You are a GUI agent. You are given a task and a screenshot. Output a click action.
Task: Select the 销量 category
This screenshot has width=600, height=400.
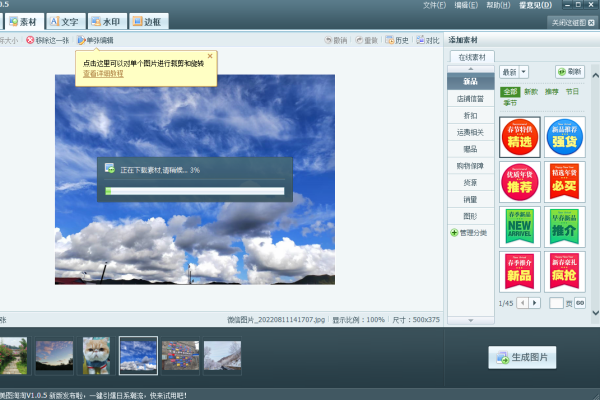click(470, 199)
